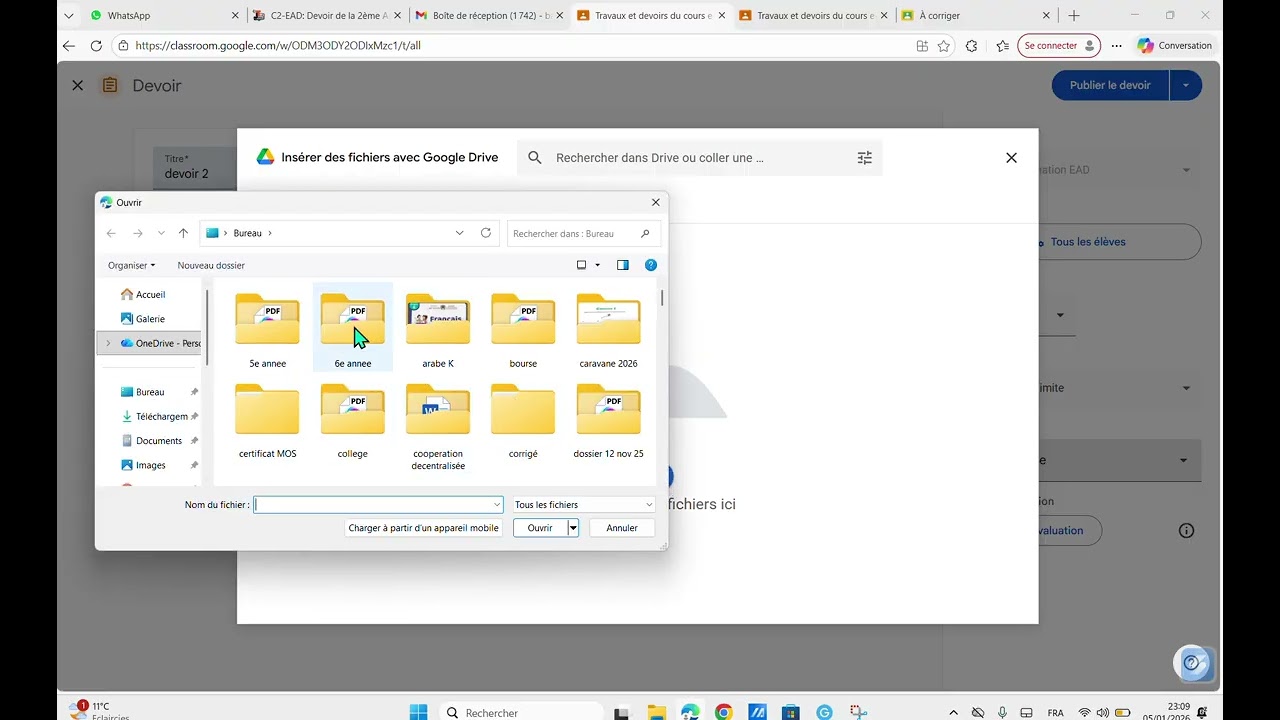Toggle the preview pane in Open dialog
The image size is (1280, 720).
coord(623,265)
